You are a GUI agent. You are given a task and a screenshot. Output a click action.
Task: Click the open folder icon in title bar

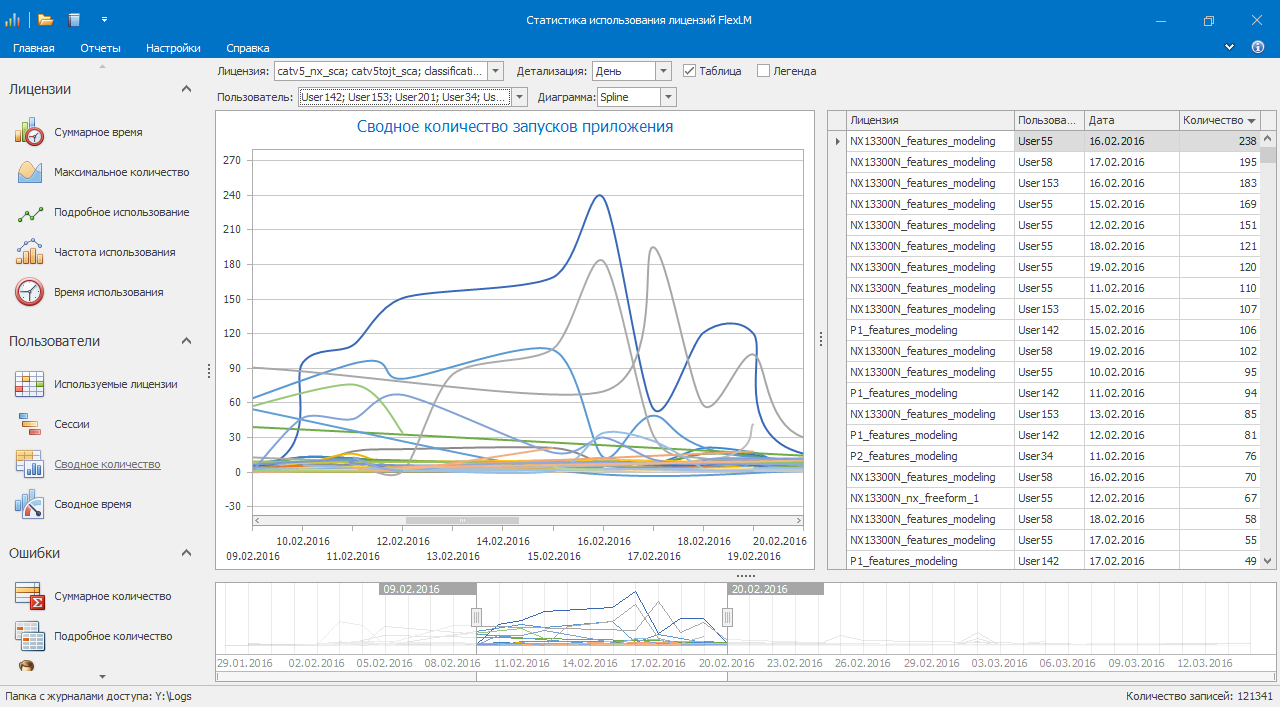[46, 20]
